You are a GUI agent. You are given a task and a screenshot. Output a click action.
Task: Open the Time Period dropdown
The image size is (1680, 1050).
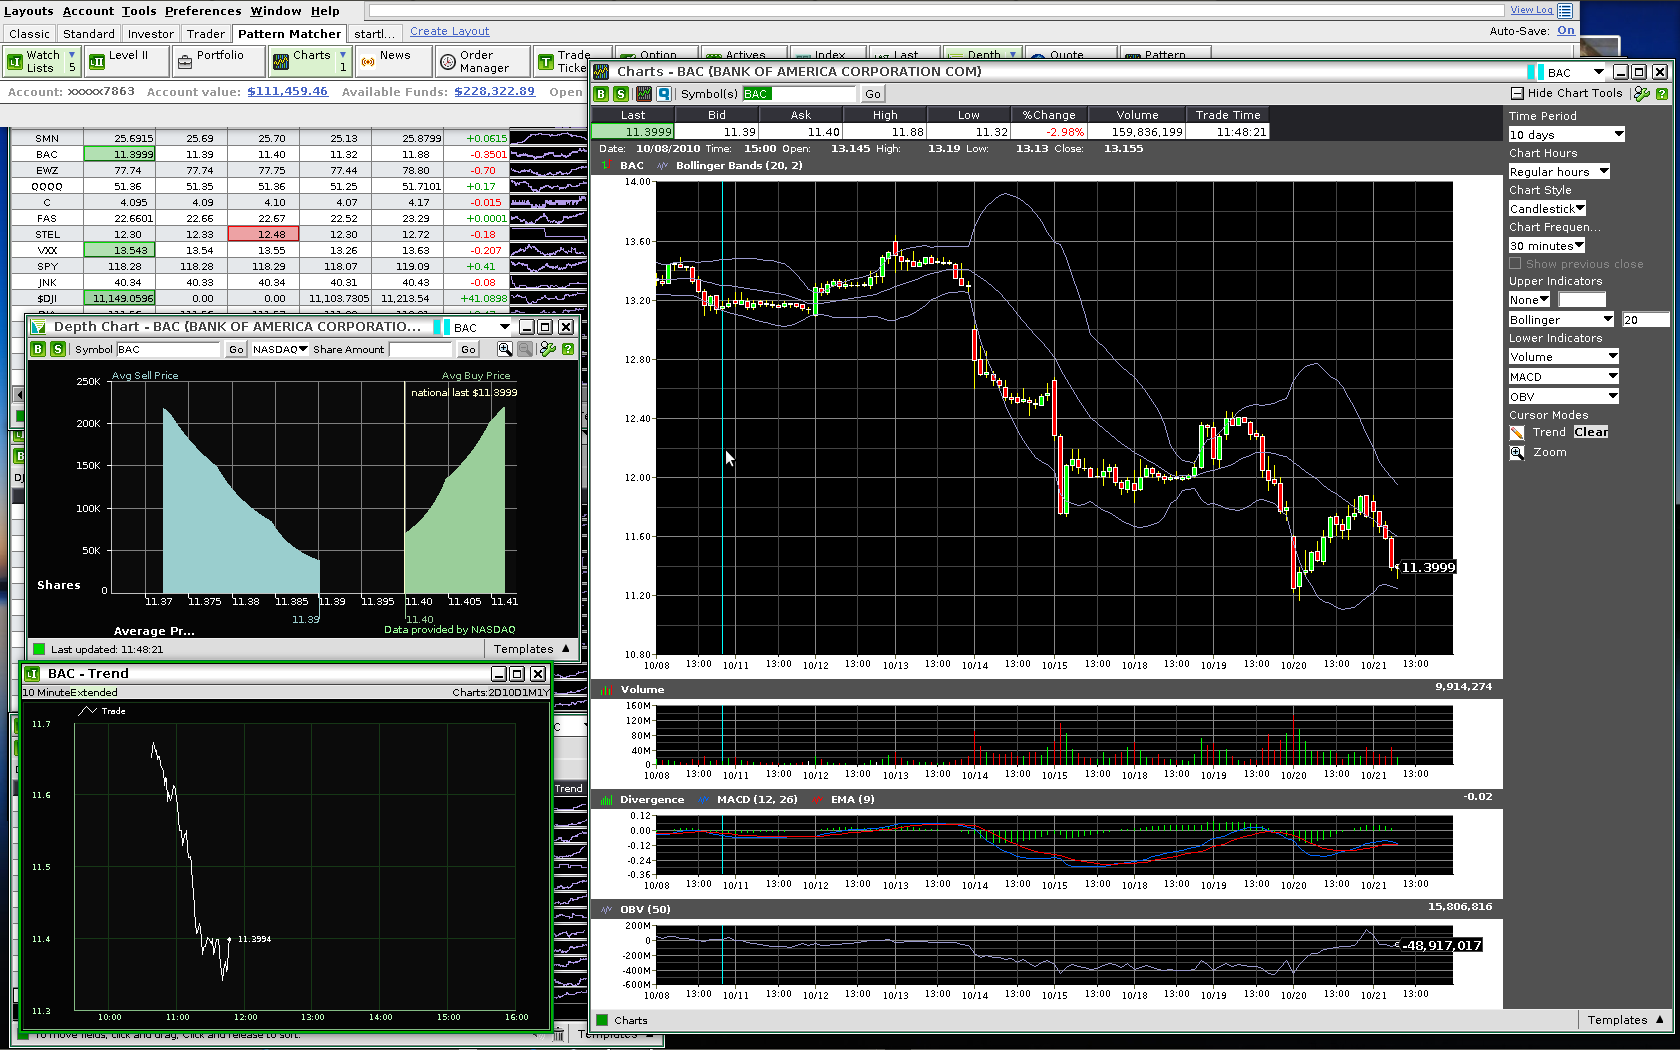click(x=1567, y=134)
